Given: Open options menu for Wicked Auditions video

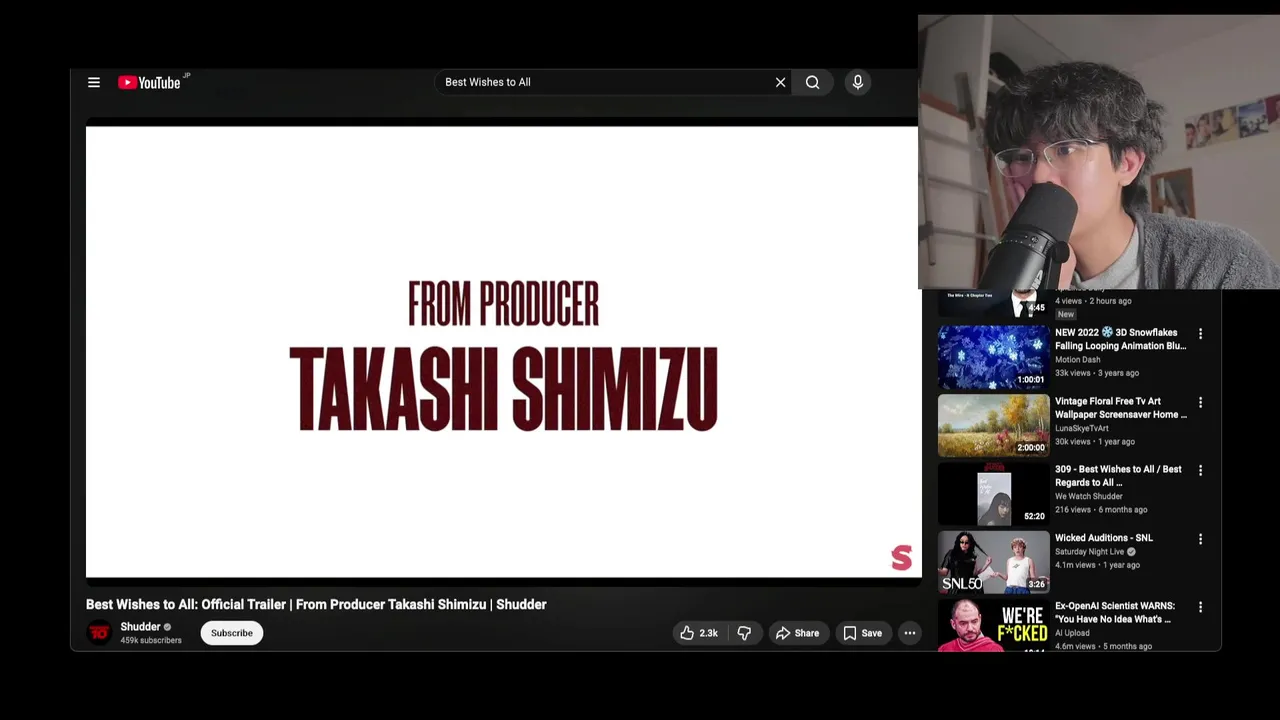Looking at the screenshot, I should click(1201, 540).
